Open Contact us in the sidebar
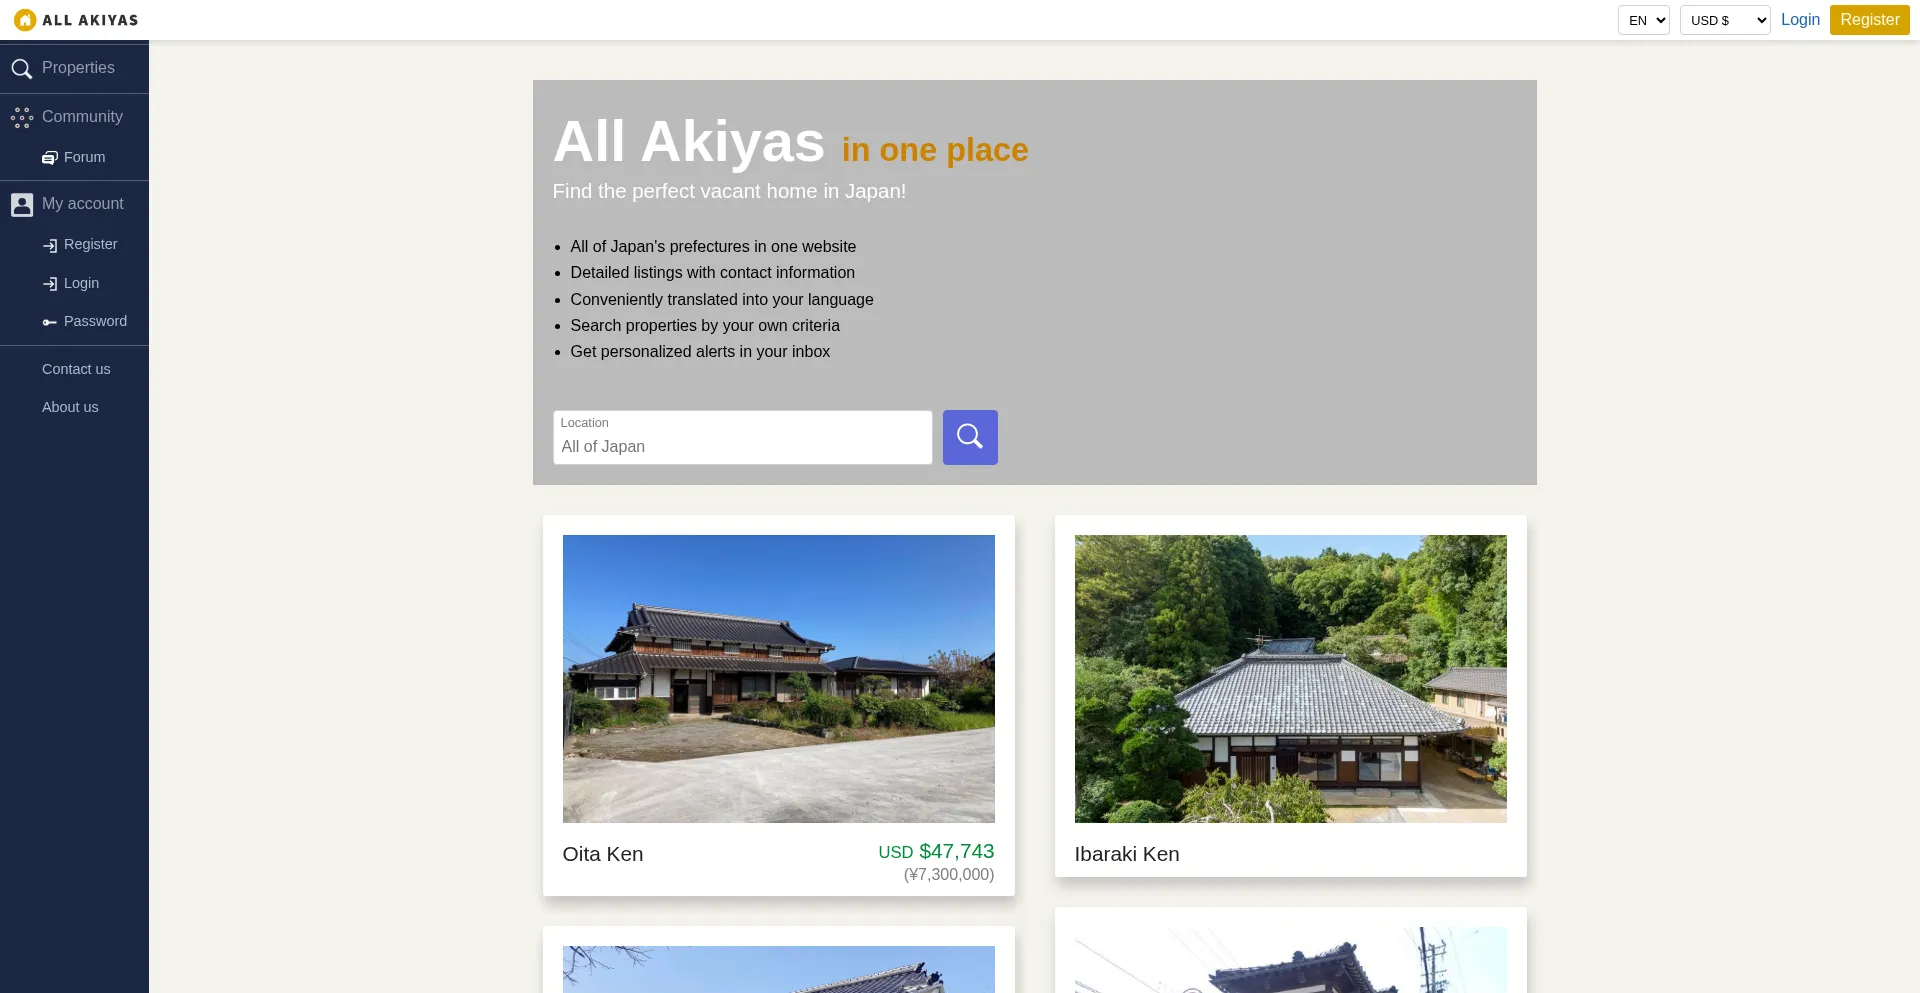 tap(76, 369)
